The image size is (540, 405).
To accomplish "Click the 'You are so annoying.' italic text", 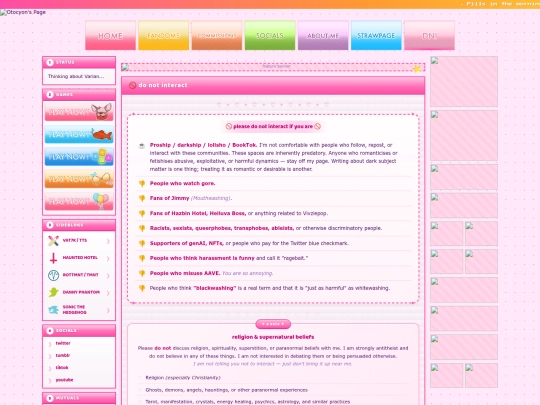I will tap(248, 273).
